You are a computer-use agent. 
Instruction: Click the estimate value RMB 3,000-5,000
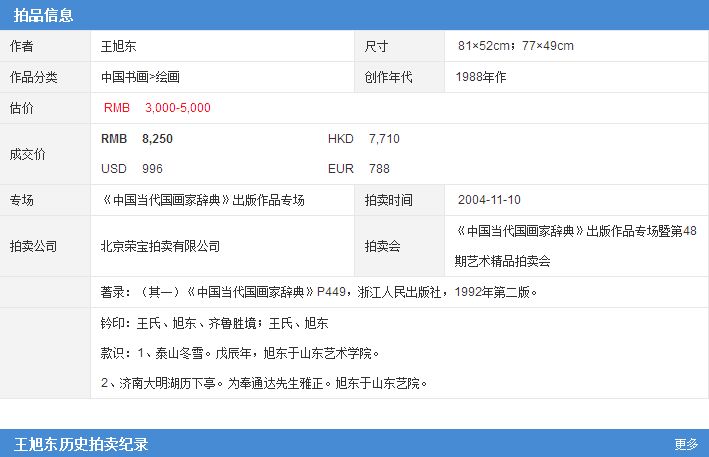point(157,108)
